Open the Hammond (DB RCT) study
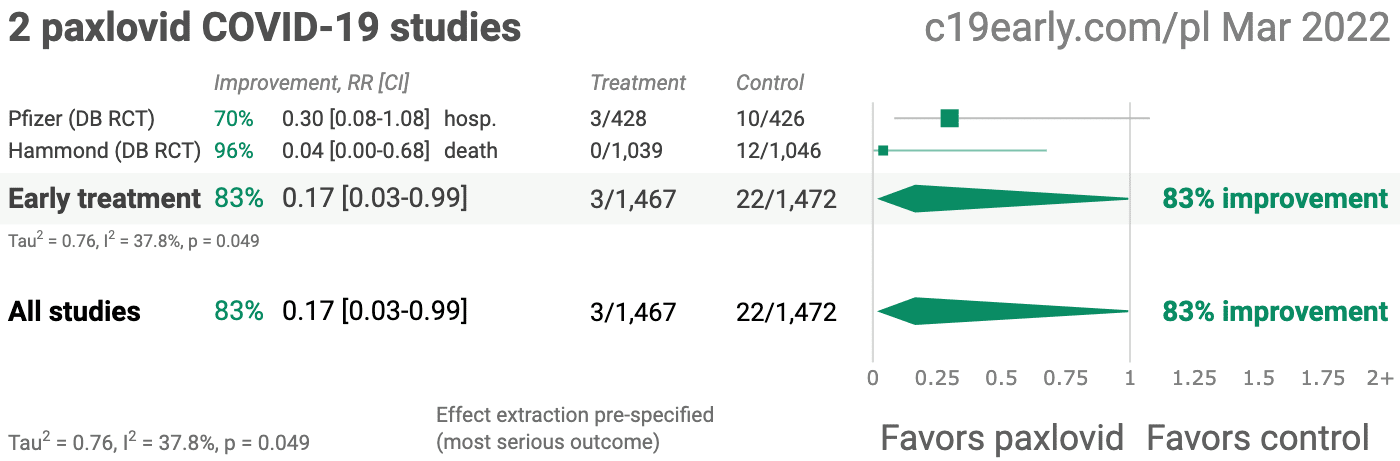Image resolution: width=1400 pixels, height=461 pixels. [x=104, y=151]
